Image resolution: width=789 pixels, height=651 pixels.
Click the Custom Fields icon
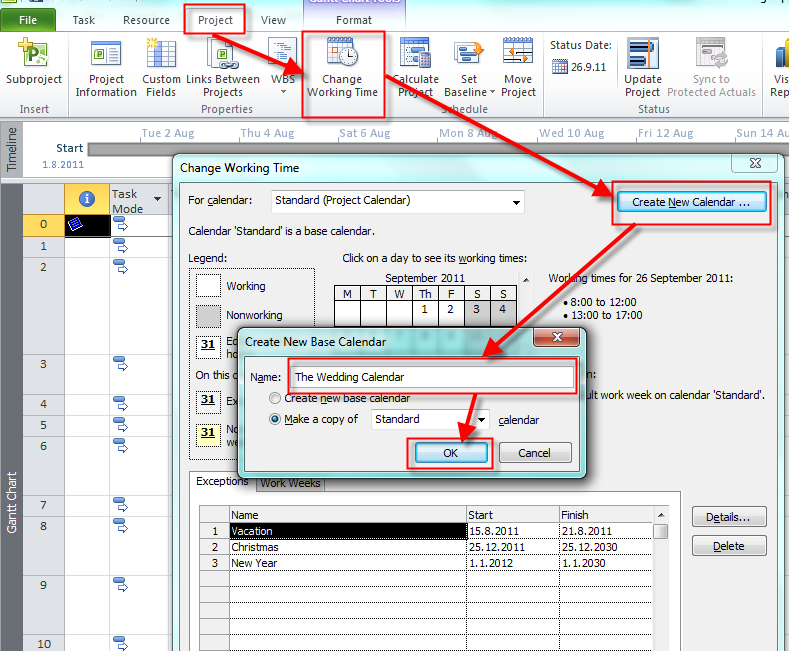(x=161, y=54)
